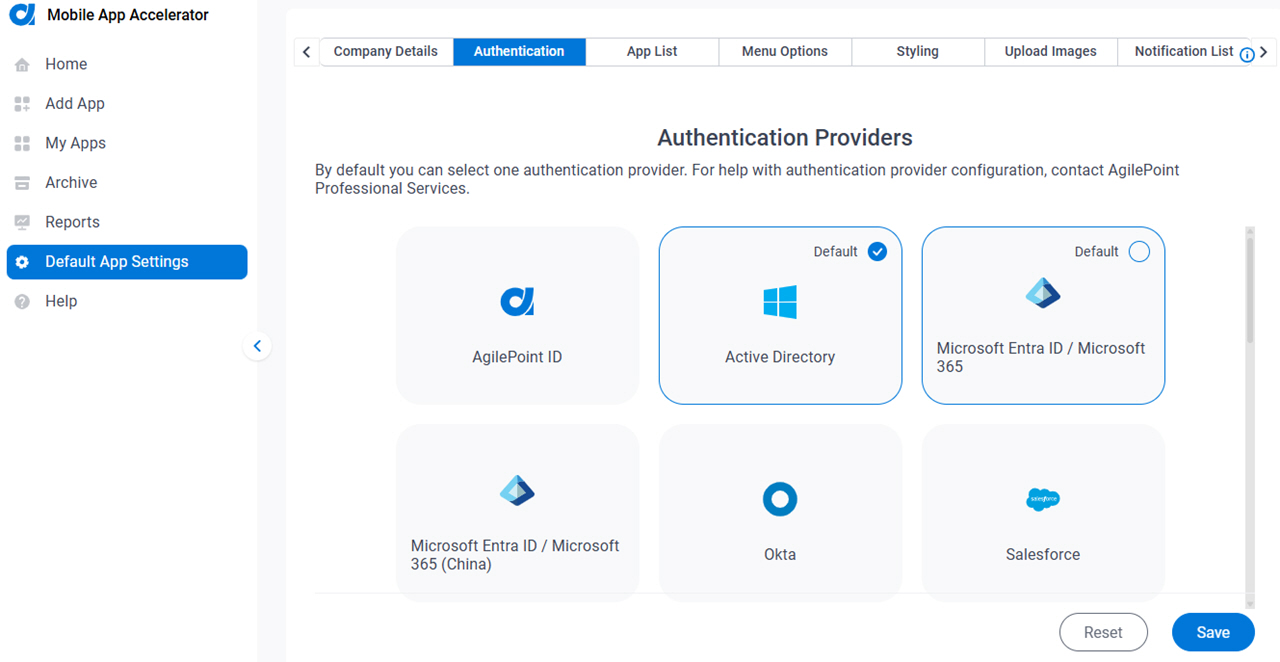Click the Mobile App Accelerator logo icon
This screenshot has width=1280, height=662.
[22, 15]
